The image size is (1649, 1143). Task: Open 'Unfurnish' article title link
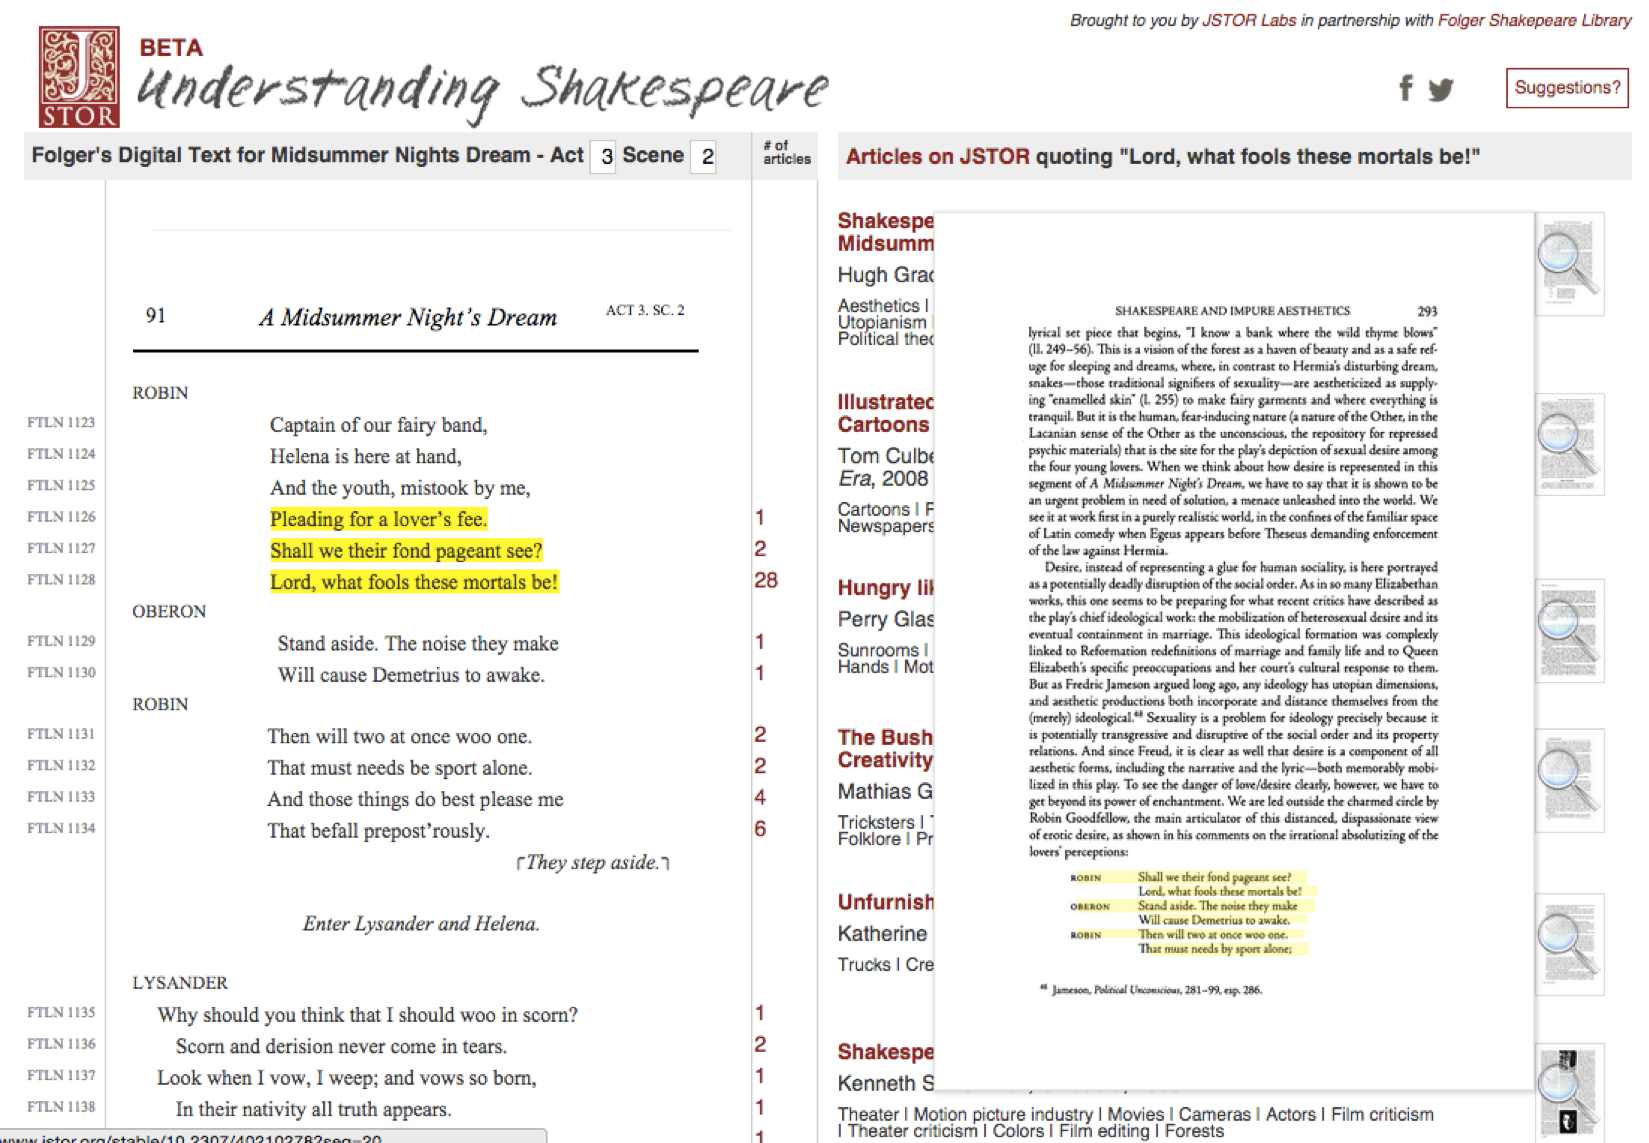tap(885, 902)
